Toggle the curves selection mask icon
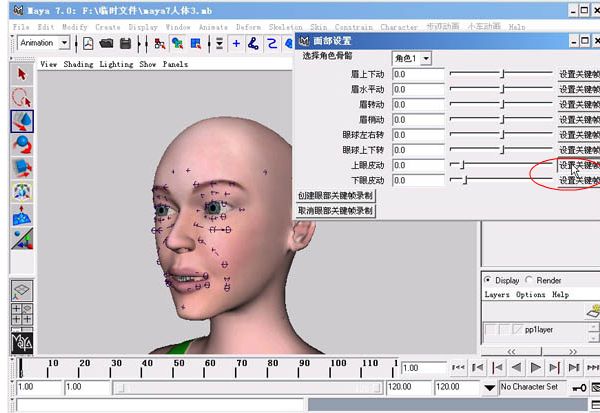Viewport: 600px width, 413px height. pyautogui.click(x=272, y=43)
